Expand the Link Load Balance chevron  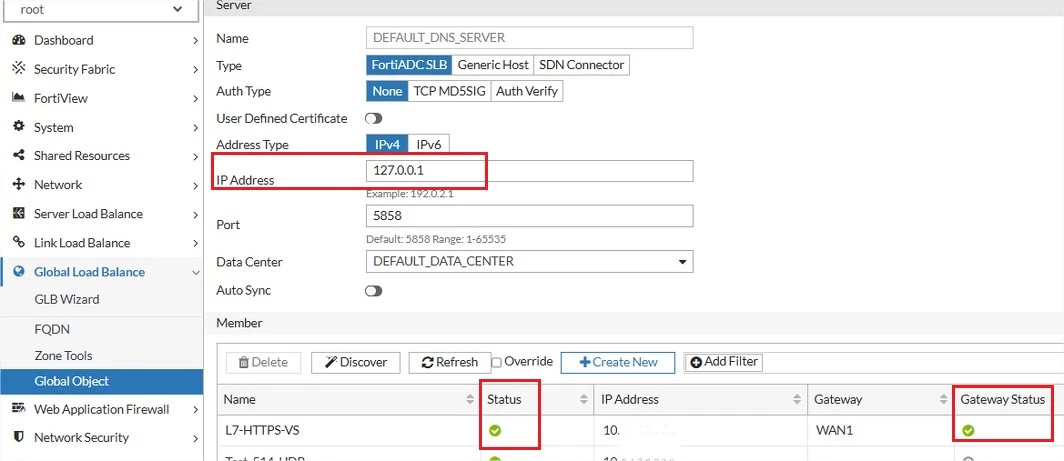[195, 243]
